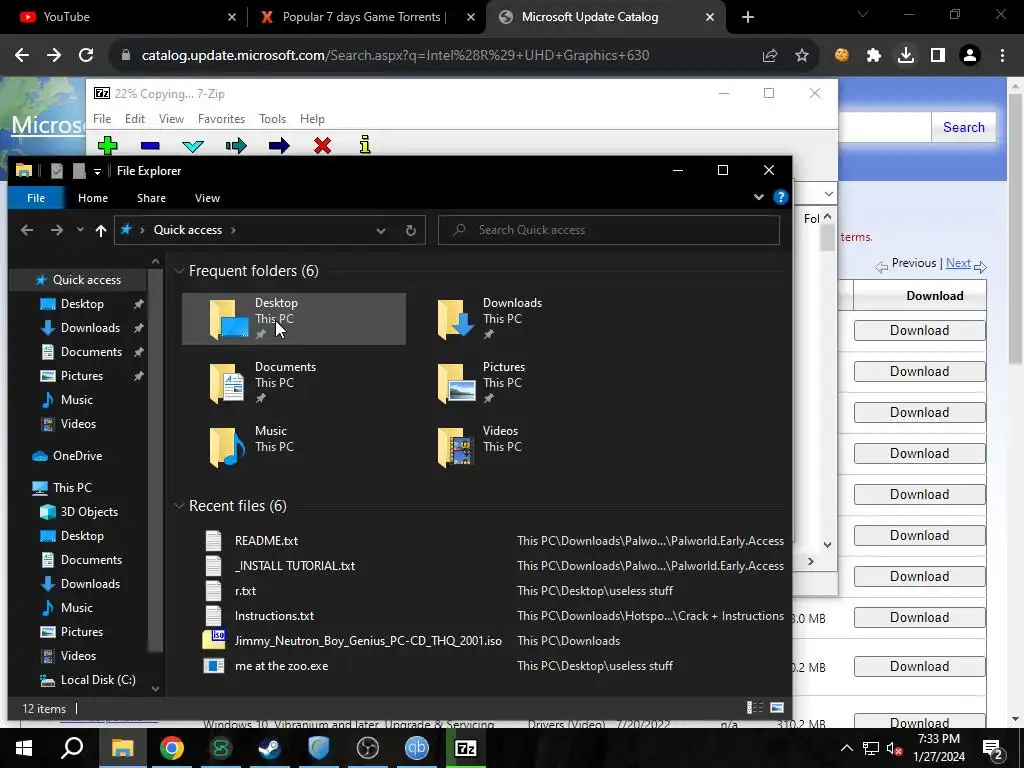The height and width of the screenshot is (768, 1024).
Task: Open the Customize Quick Access Toolbar dropdown
Action: tap(97, 171)
